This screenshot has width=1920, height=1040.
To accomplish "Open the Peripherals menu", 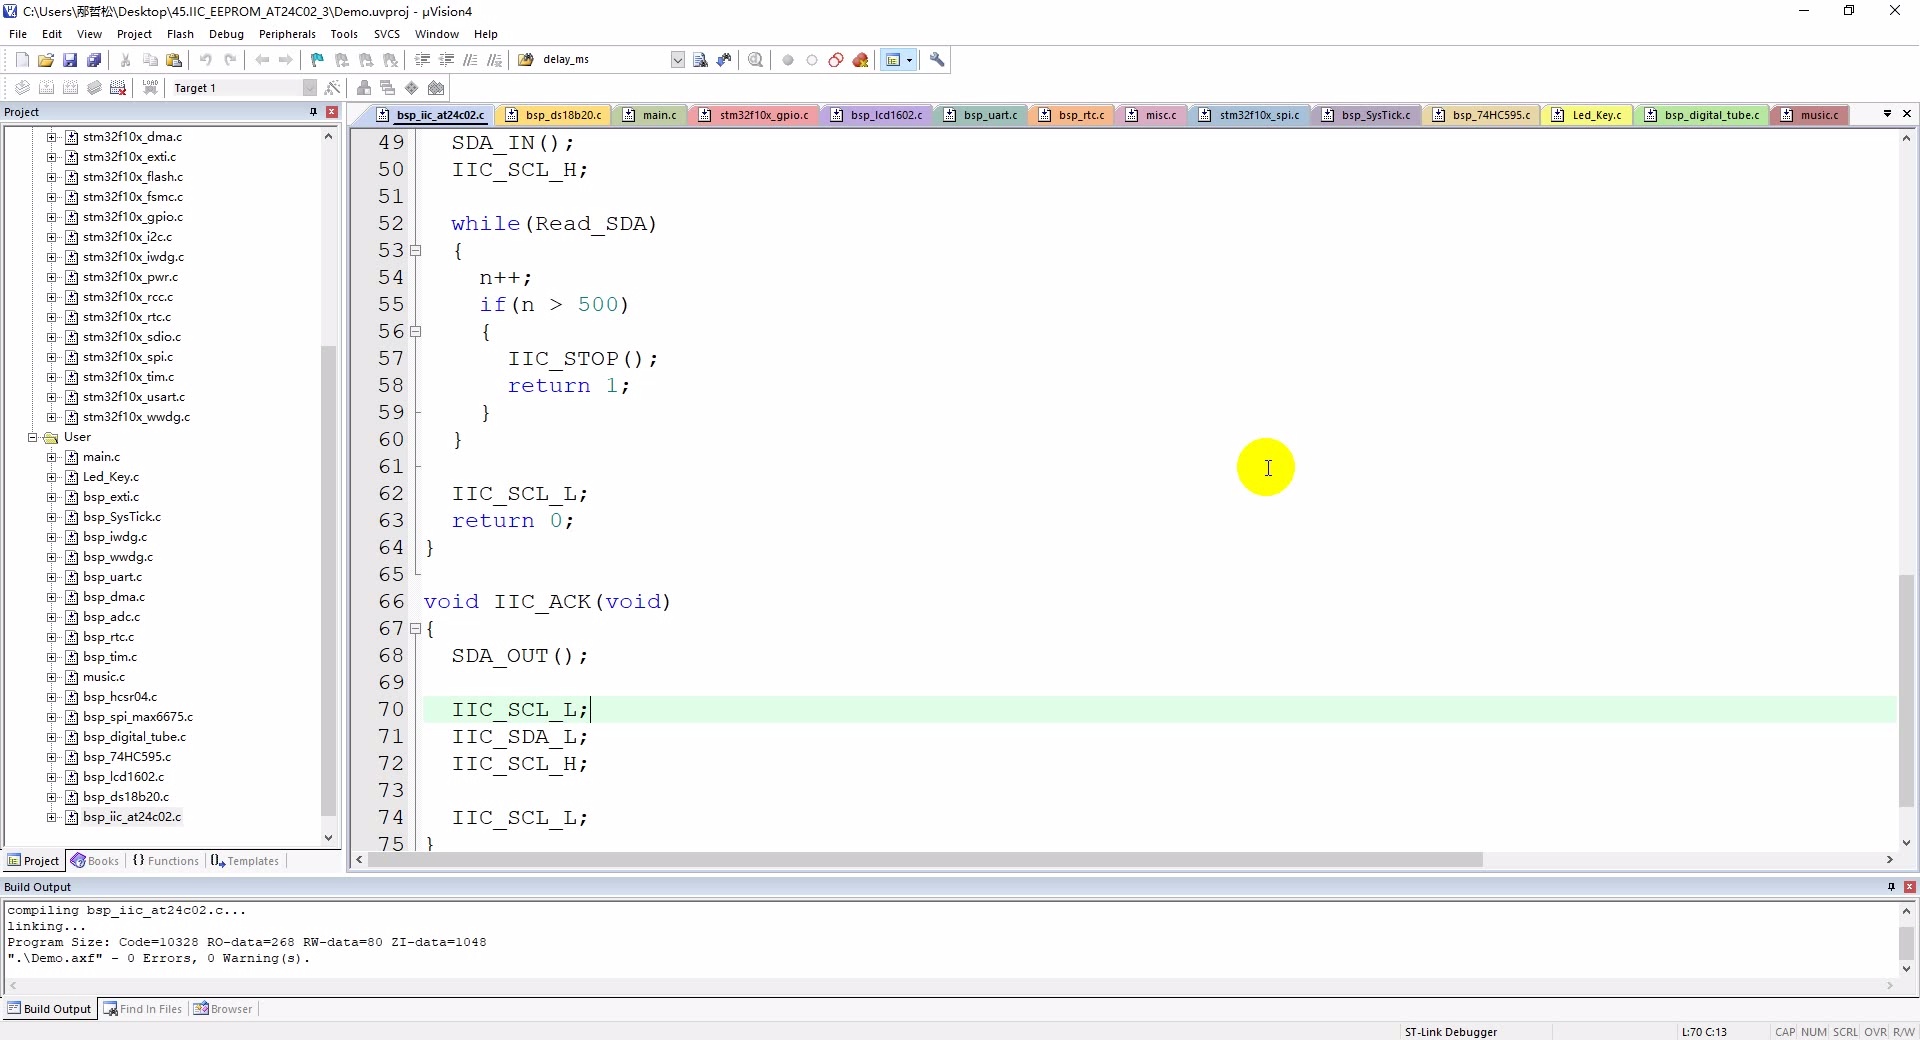I will pos(287,33).
